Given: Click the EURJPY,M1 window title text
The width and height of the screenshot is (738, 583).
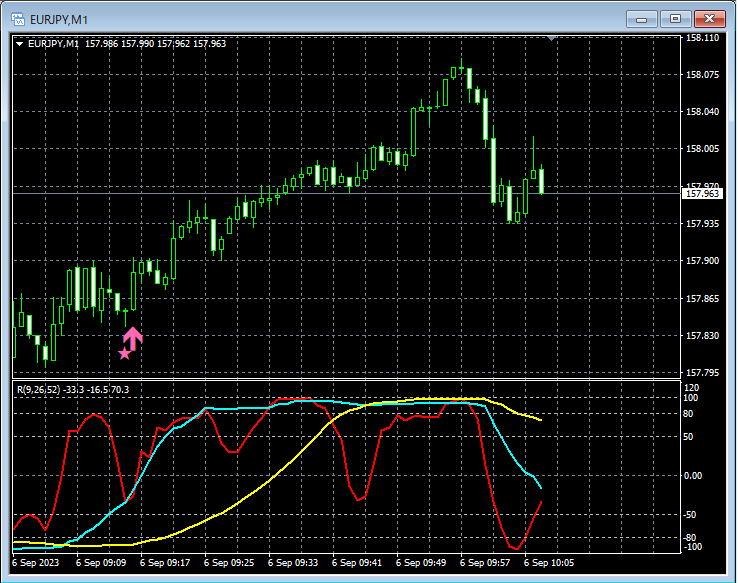Looking at the screenshot, I should point(59,20).
